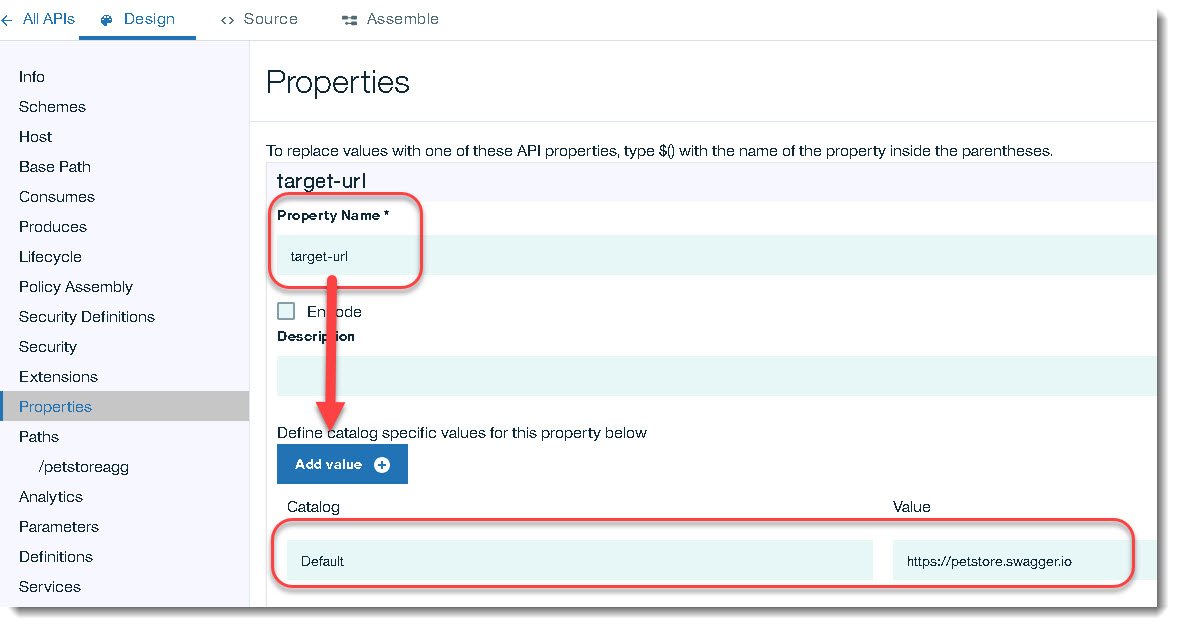The image size is (1177, 627).
Task: Go to Security Definitions section
Action: pyautogui.click(x=87, y=317)
